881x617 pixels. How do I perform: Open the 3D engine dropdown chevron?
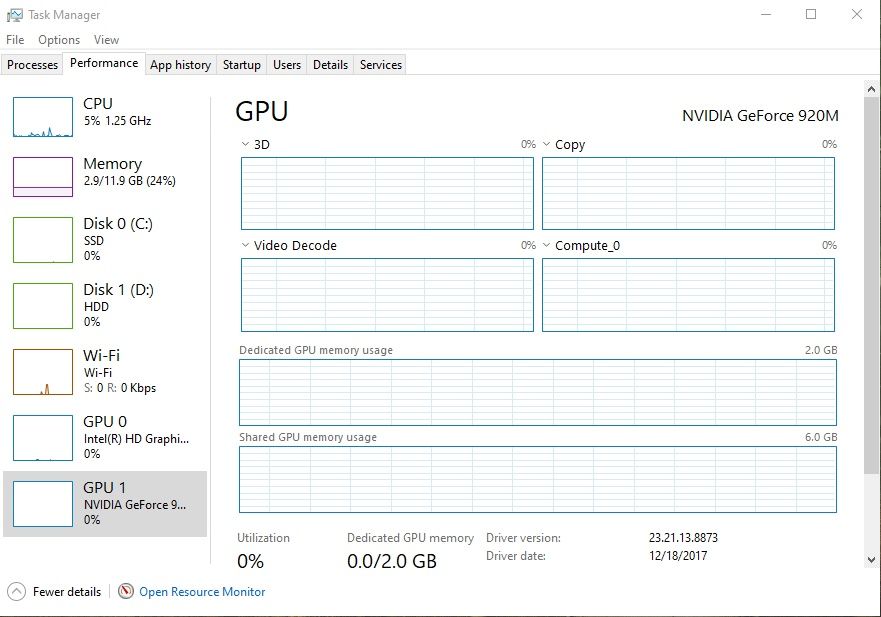(245, 144)
